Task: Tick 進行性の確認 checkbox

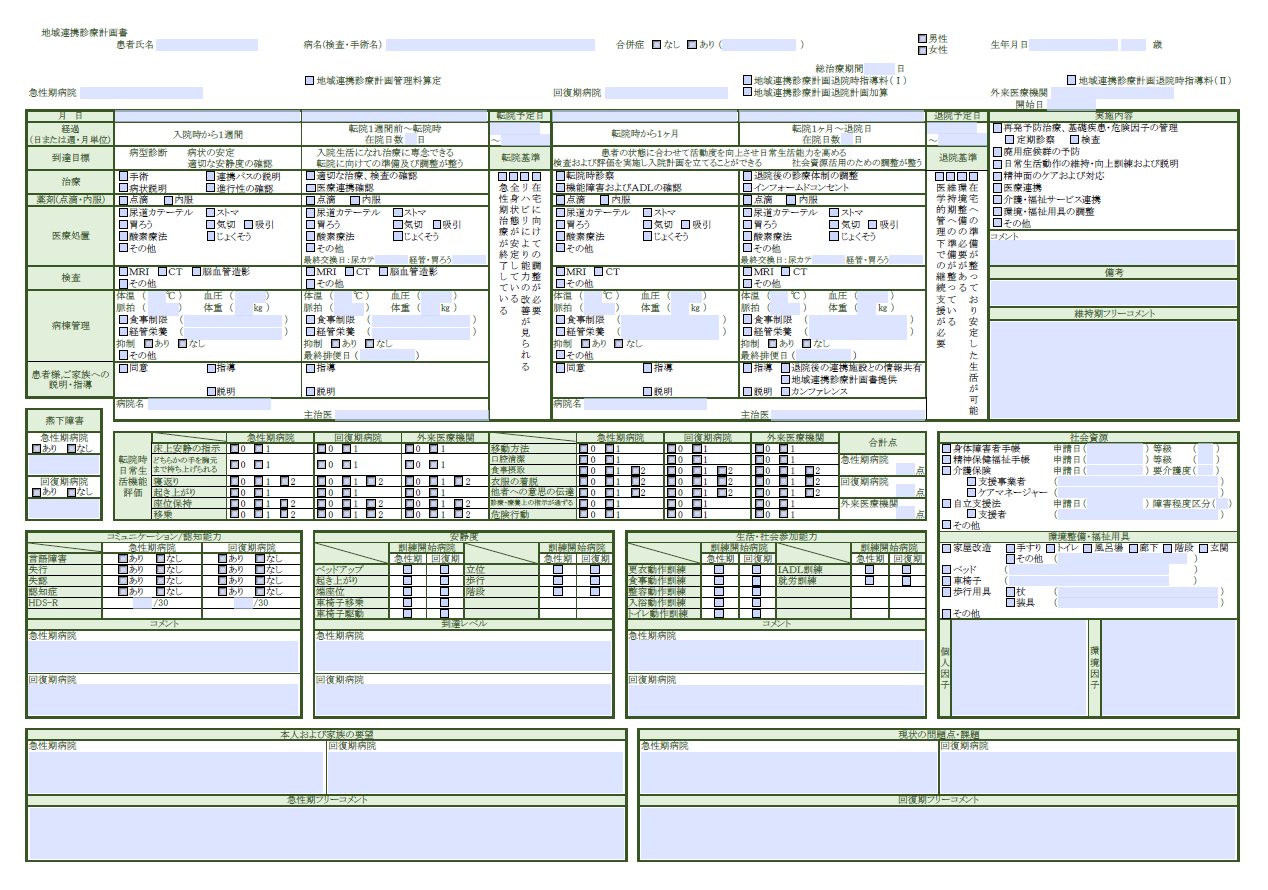Action: pos(210,188)
